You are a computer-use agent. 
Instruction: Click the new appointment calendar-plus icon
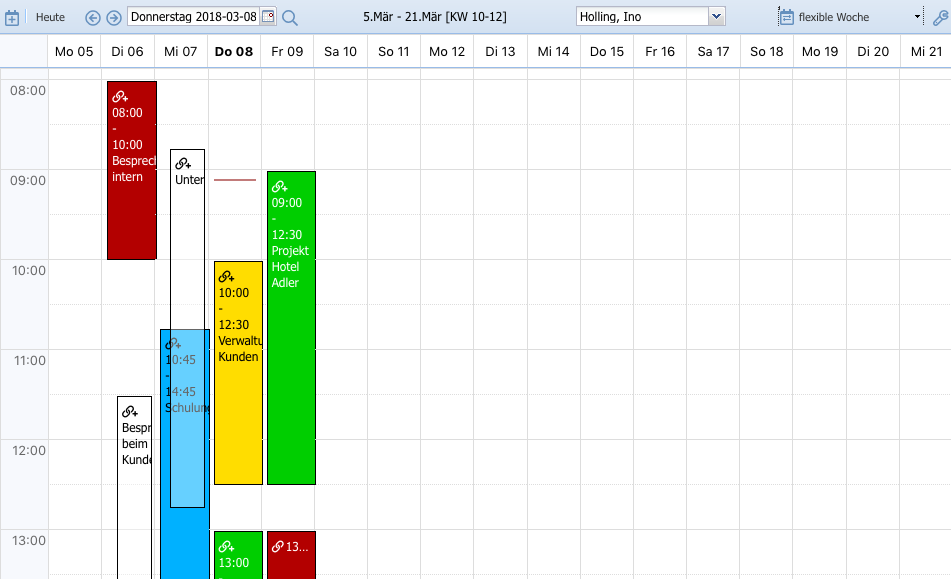coord(12,17)
